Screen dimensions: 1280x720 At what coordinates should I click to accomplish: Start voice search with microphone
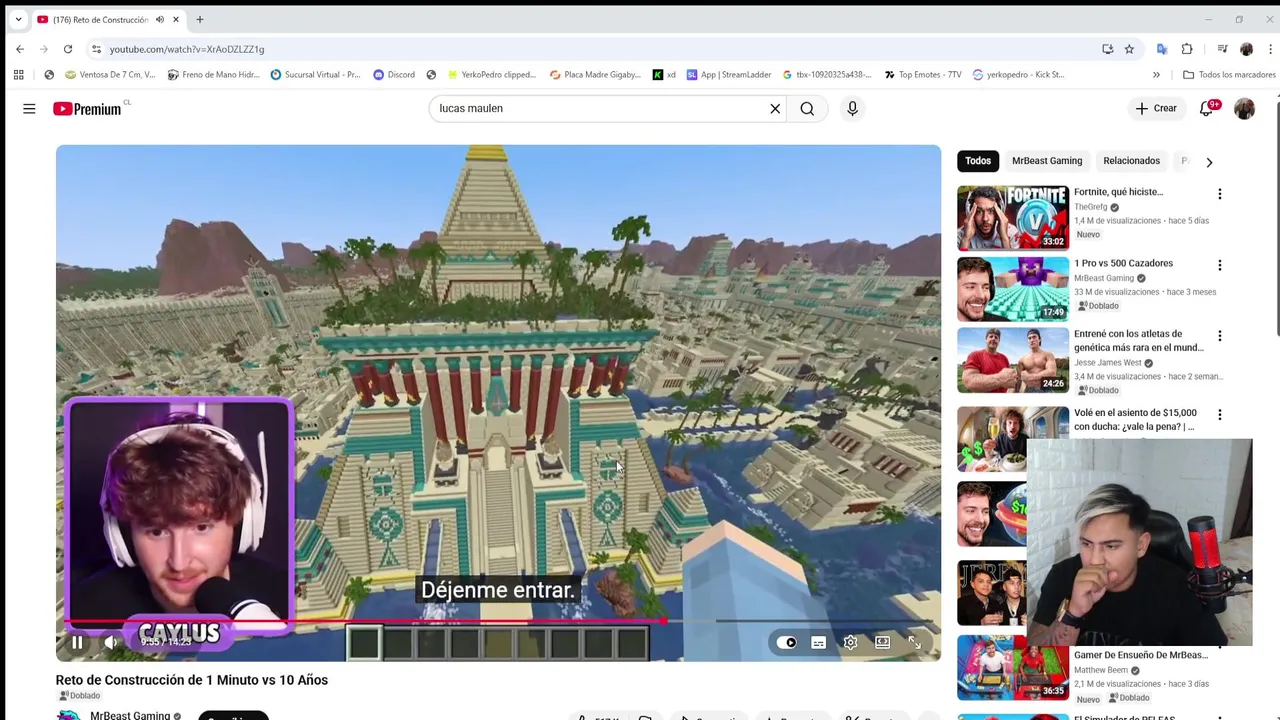[852, 108]
